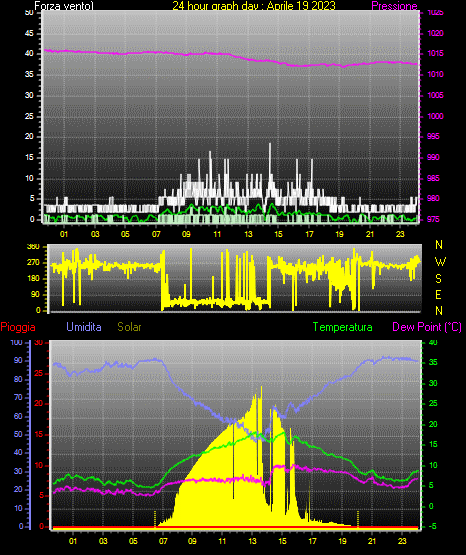Click the W compass label beside wind direction
This screenshot has height=555, width=466.
(440, 262)
